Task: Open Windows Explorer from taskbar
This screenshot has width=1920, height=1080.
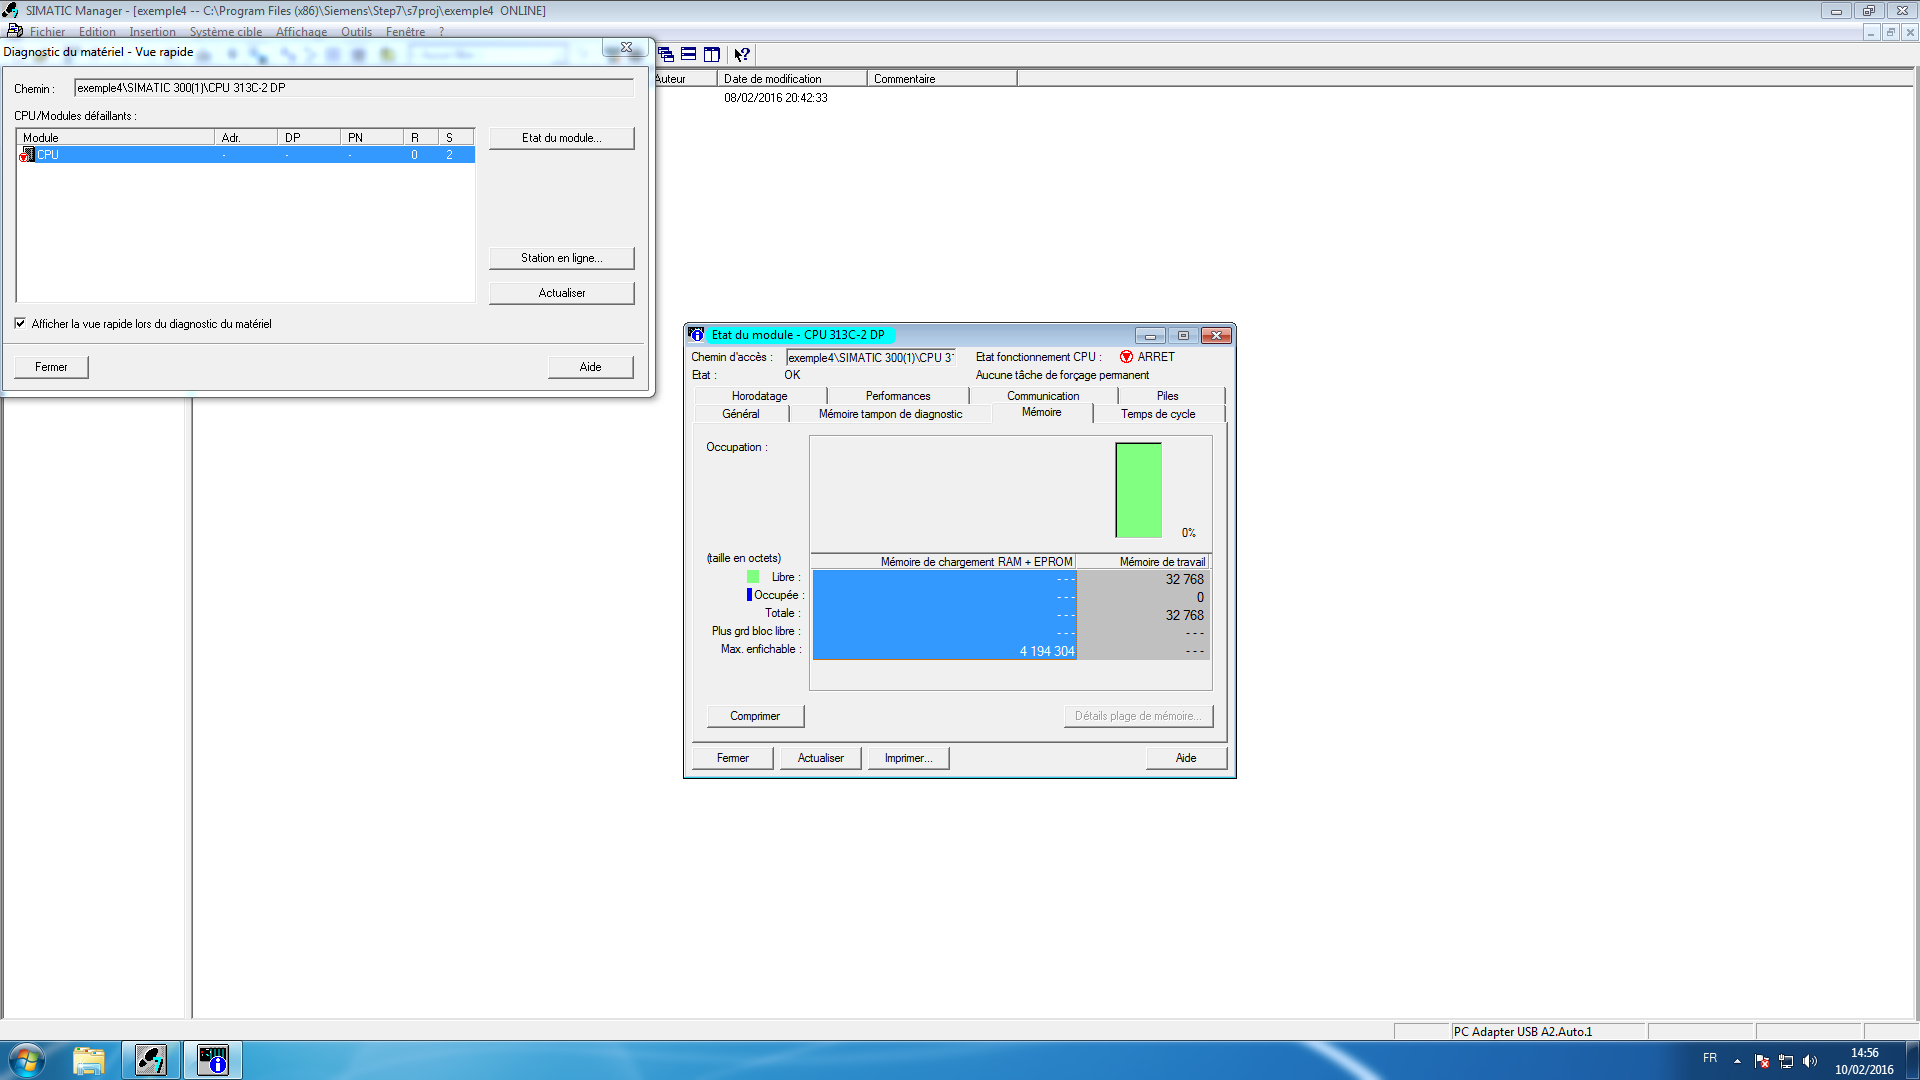Action: (x=88, y=1060)
